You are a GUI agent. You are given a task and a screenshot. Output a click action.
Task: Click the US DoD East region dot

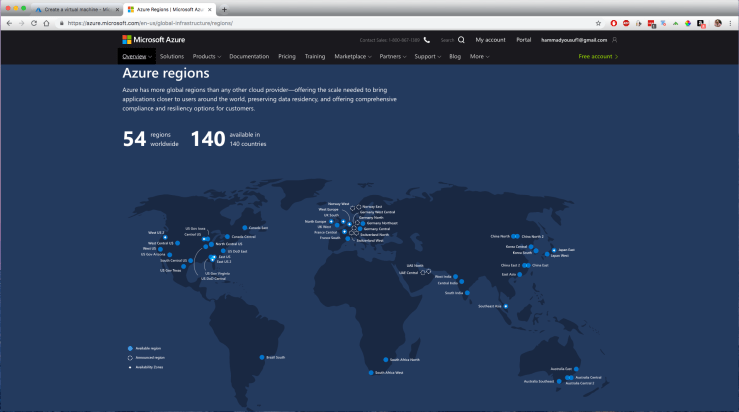pos(223,251)
